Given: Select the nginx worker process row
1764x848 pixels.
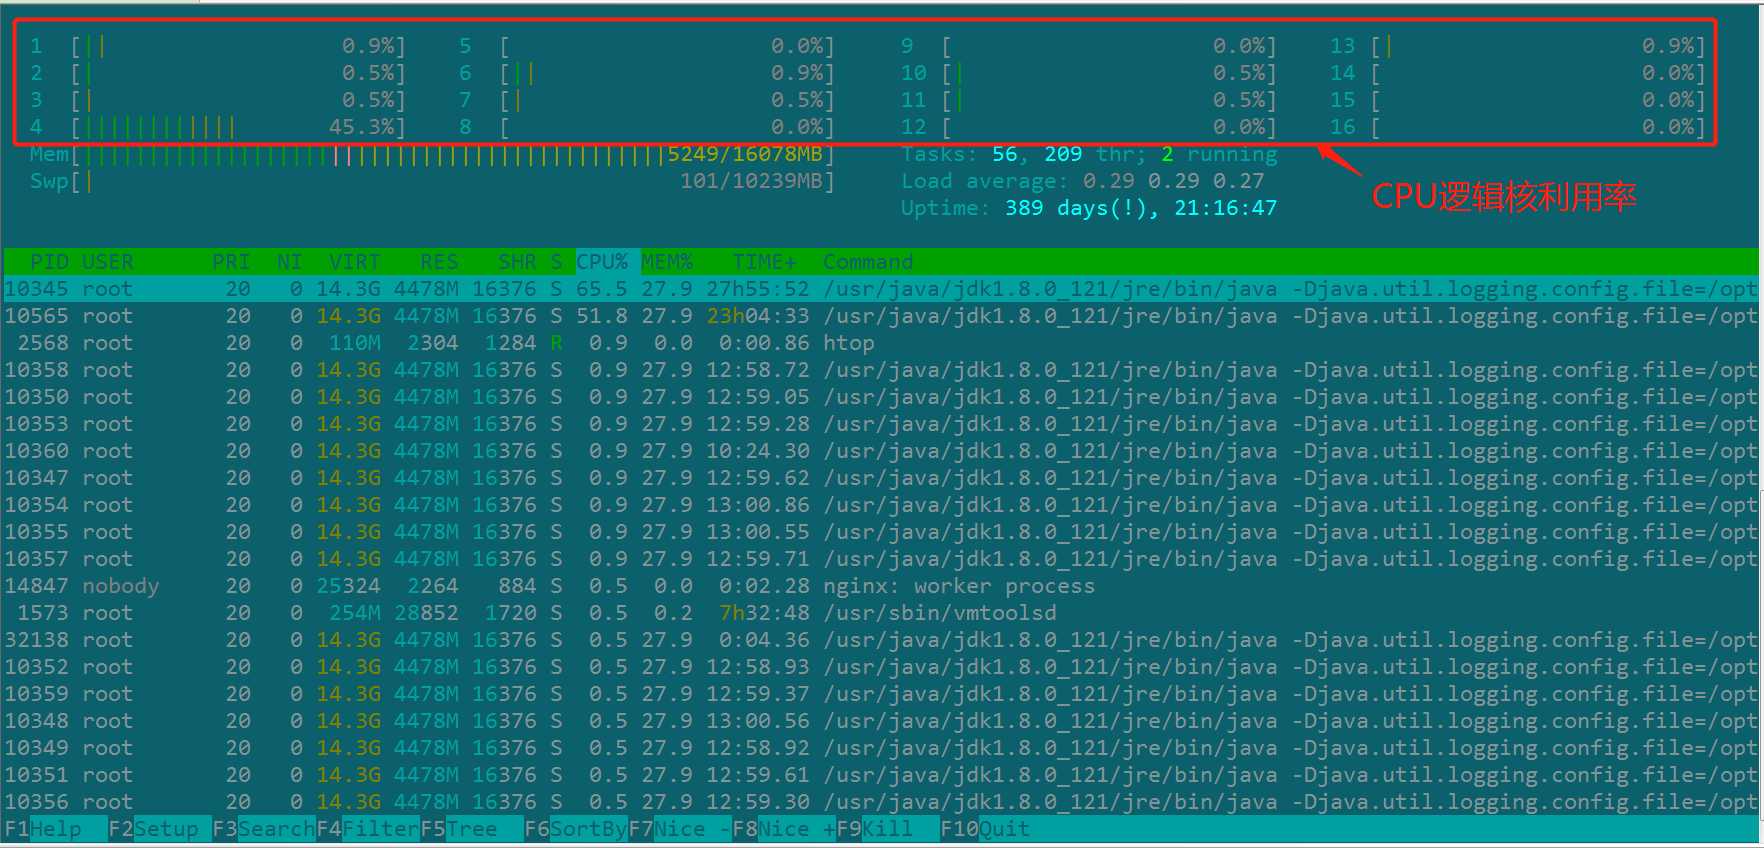Looking at the screenshot, I should coord(881,586).
